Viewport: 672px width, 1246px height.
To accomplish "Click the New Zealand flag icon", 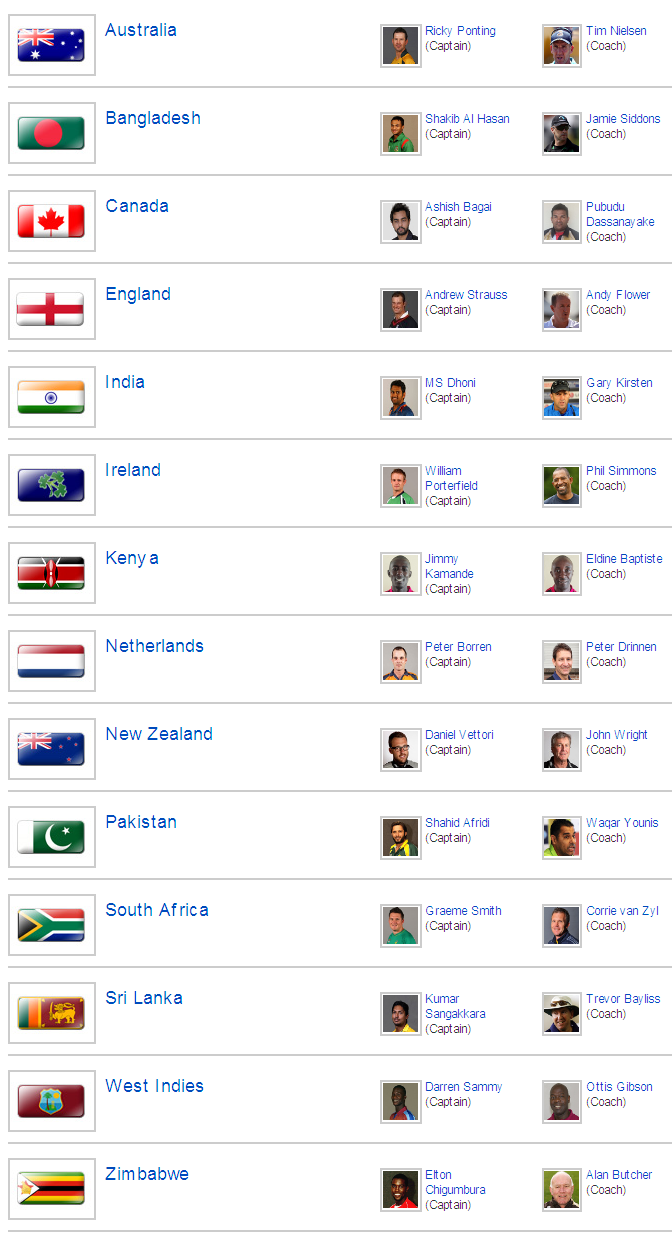I will [51, 749].
